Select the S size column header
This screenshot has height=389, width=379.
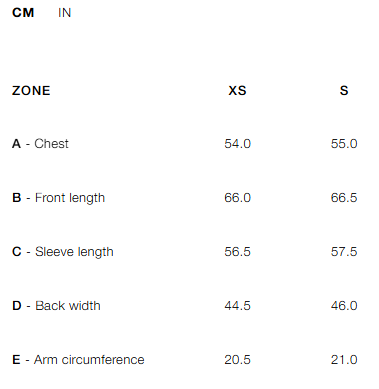(x=344, y=91)
